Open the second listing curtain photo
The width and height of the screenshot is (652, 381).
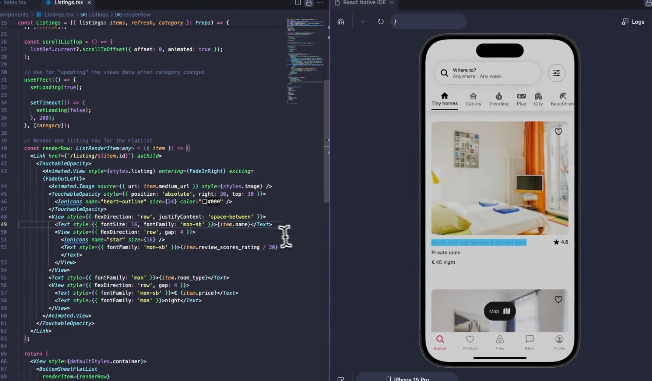(499, 310)
